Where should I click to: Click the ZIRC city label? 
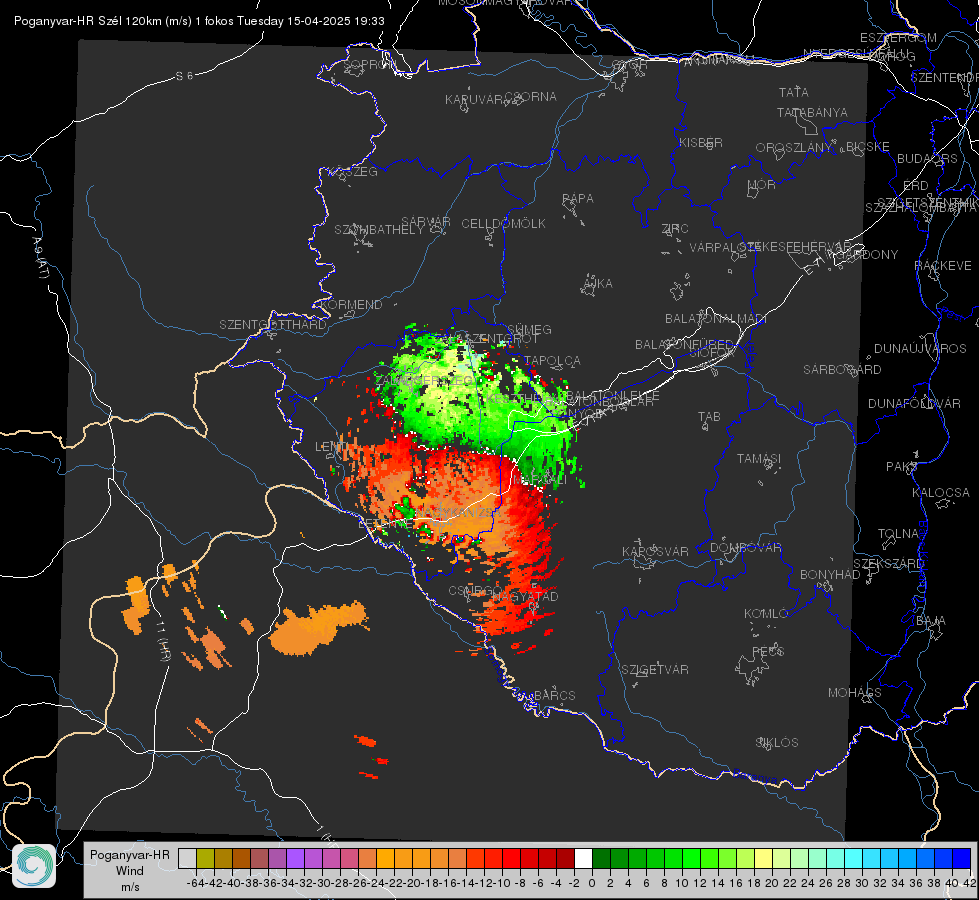tap(675, 229)
